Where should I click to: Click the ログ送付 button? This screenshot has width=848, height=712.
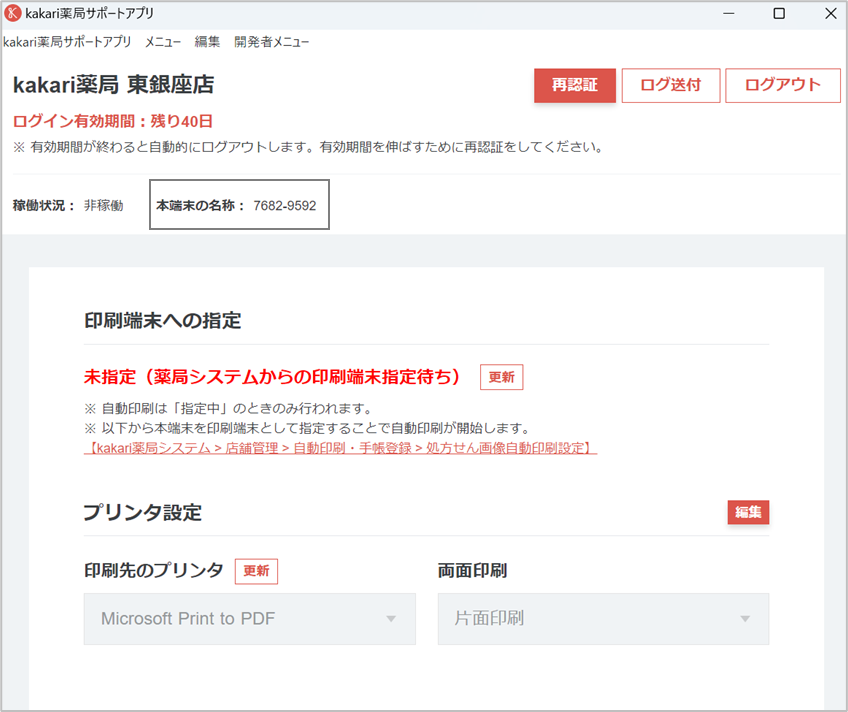tap(671, 85)
